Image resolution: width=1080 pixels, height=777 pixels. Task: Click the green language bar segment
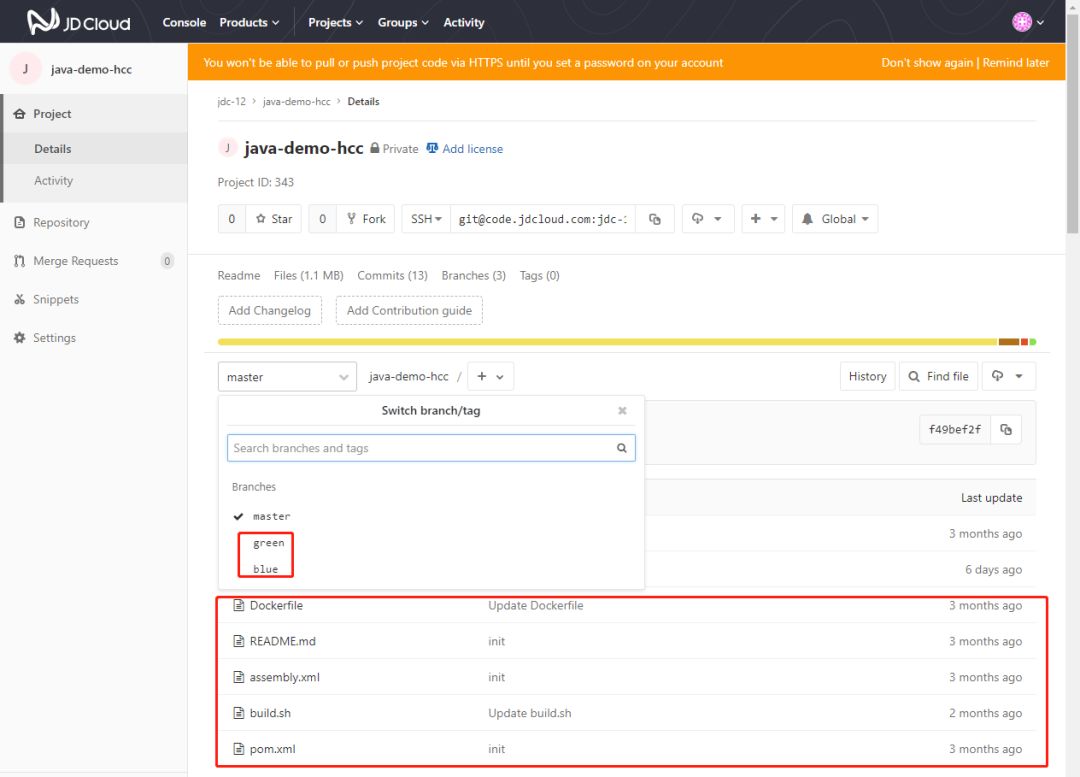pos(1032,342)
